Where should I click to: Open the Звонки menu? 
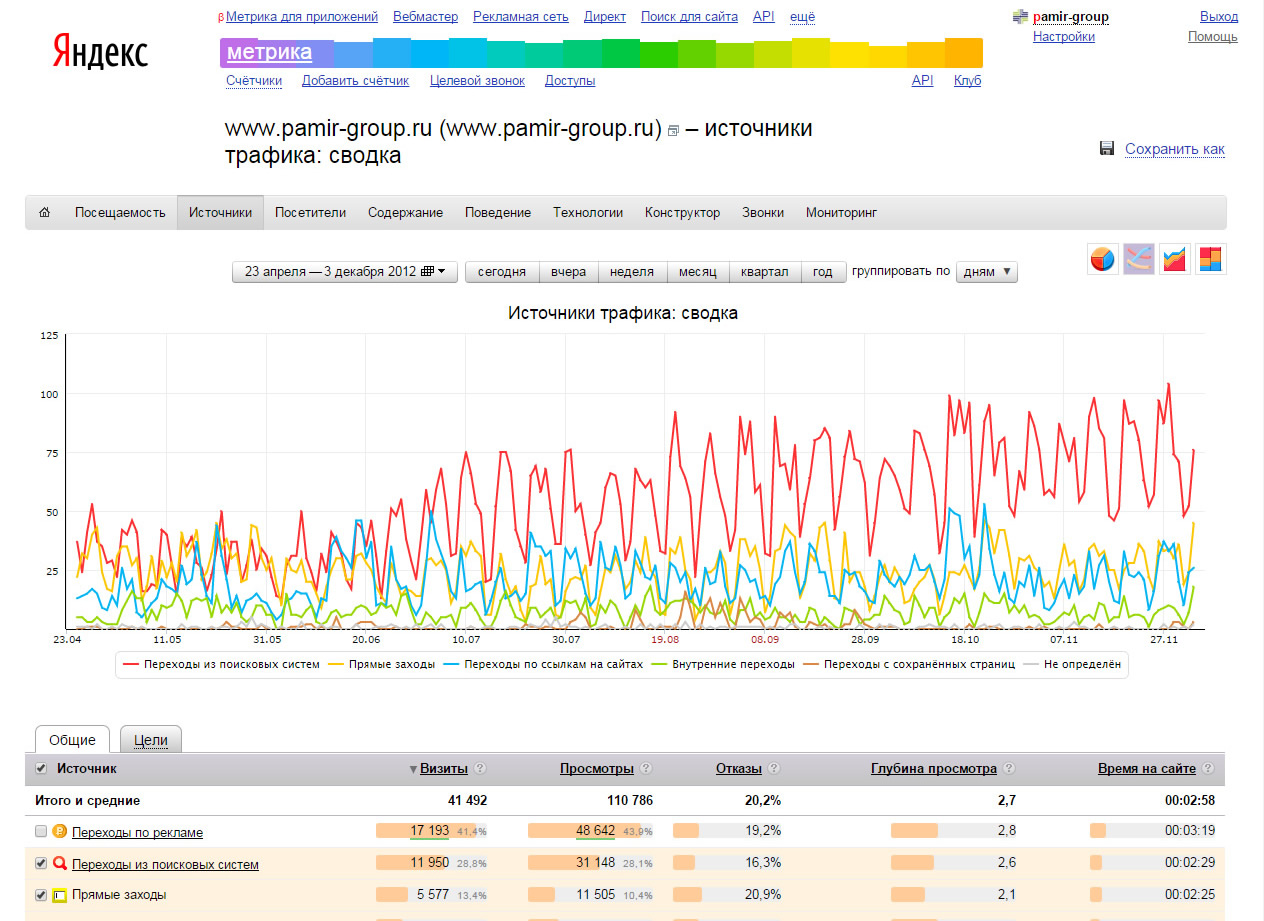point(763,212)
